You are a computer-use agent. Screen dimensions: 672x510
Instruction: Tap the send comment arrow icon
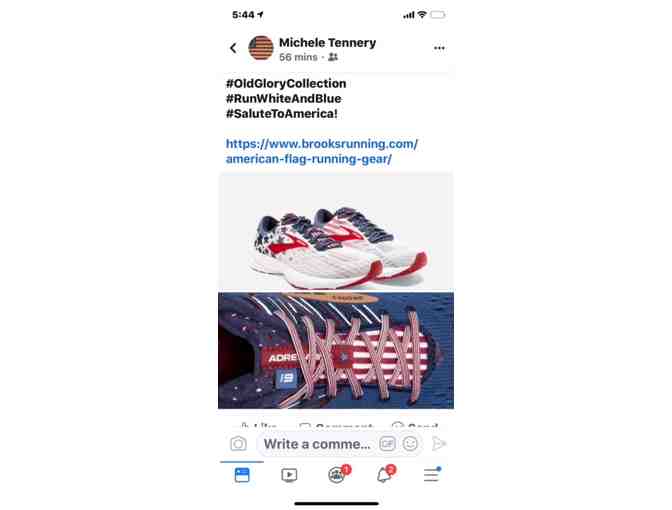[438, 444]
